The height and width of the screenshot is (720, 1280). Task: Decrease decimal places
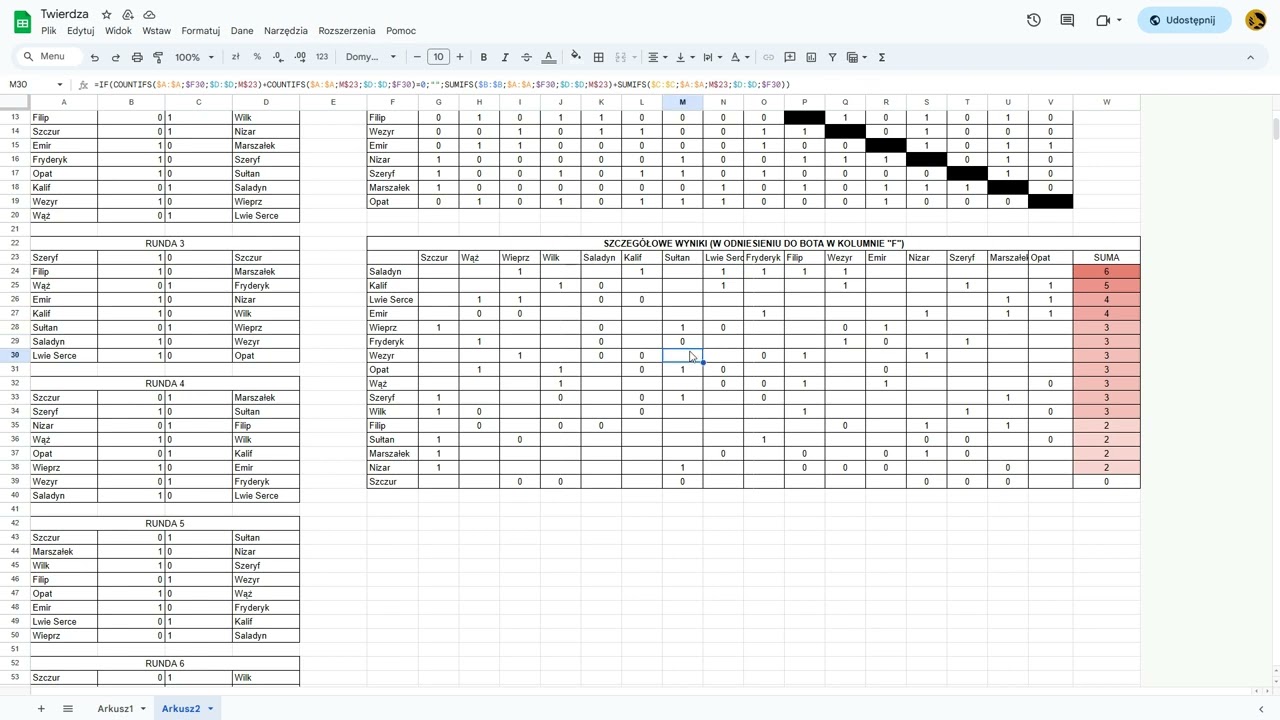point(278,57)
